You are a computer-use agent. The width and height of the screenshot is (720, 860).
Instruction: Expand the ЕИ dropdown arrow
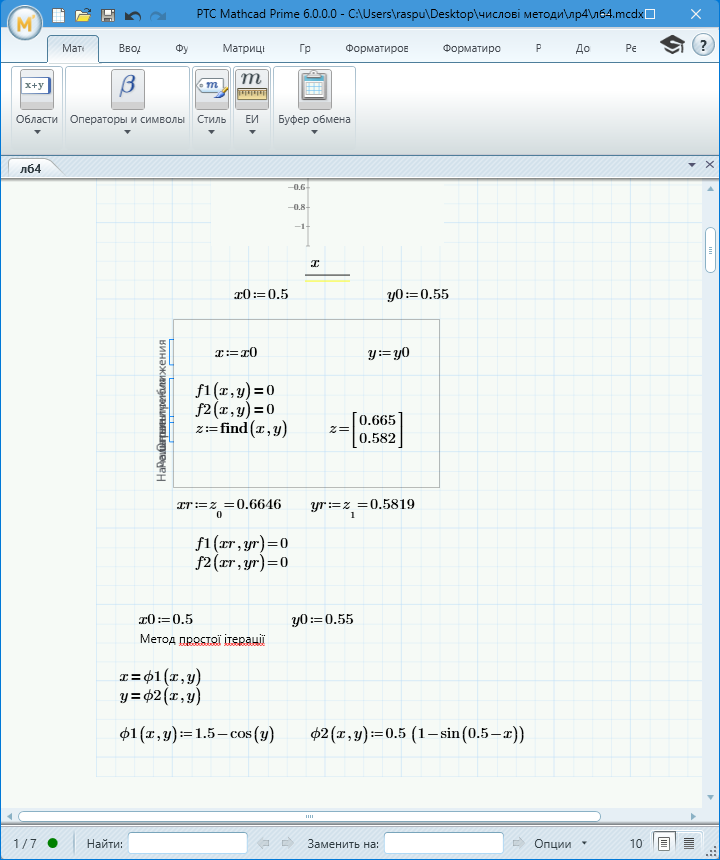252,132
